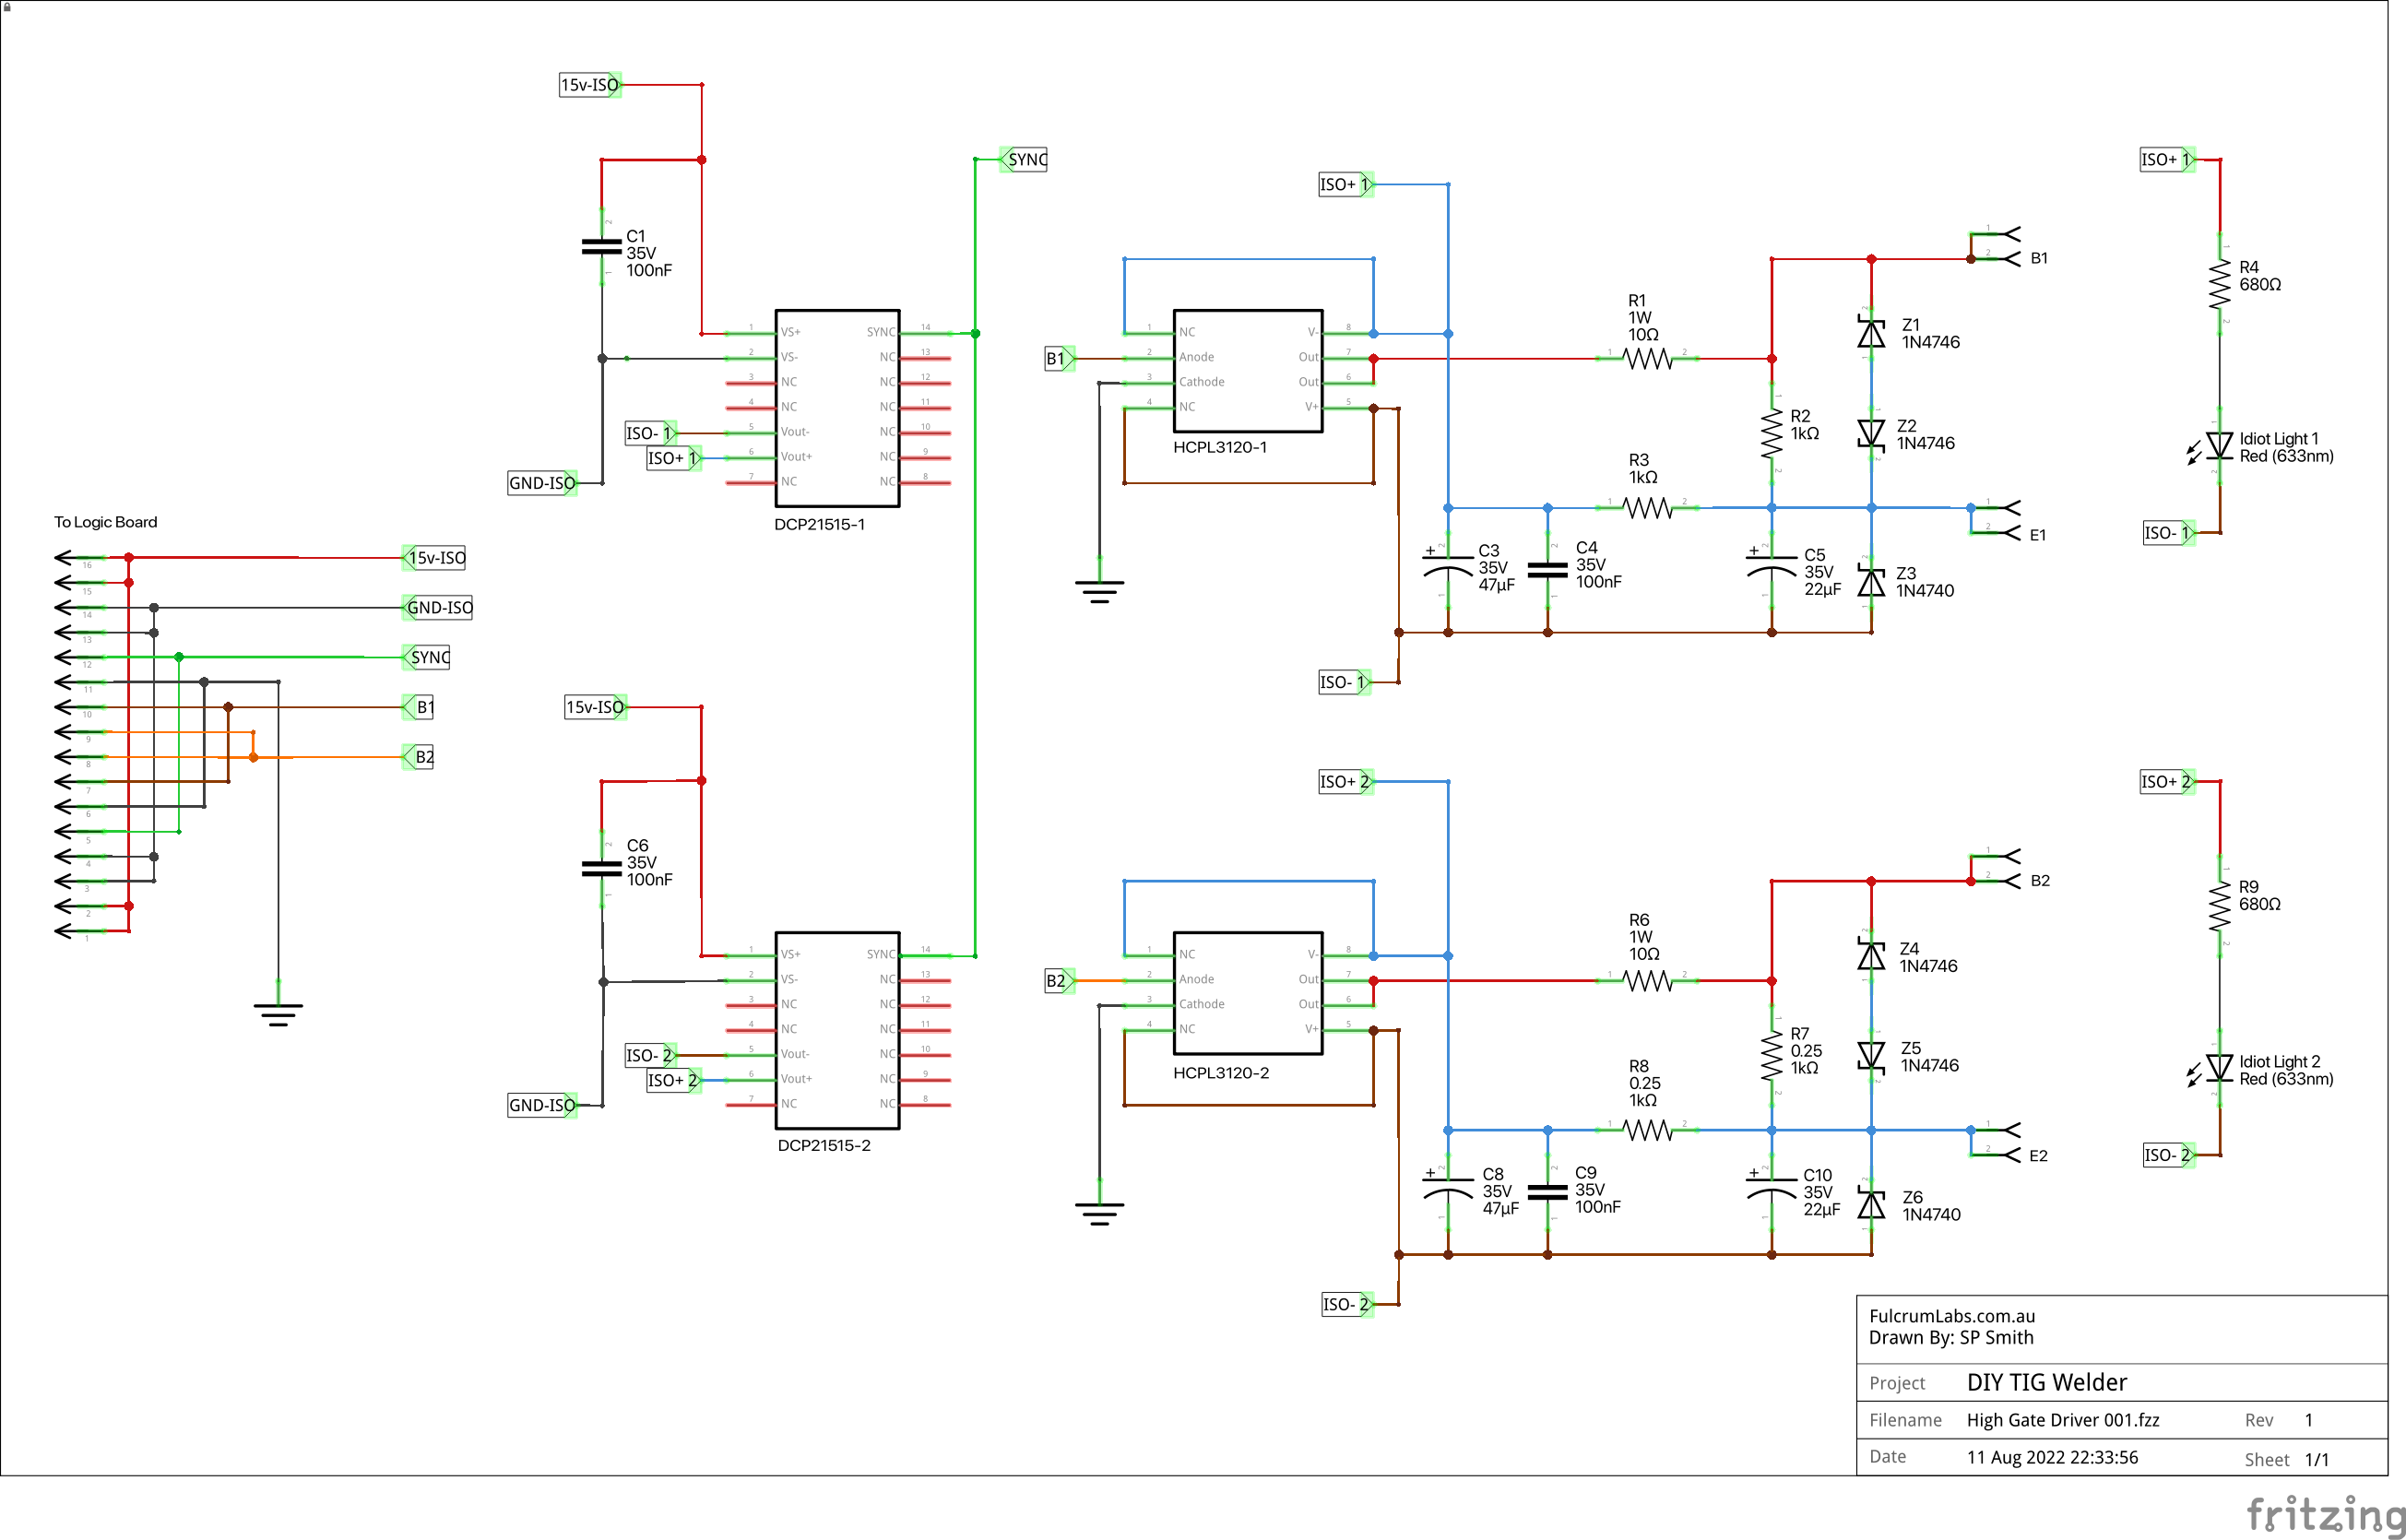Click the 'DIY TIG Welder' project name
The height and width of the screenshot is (1540, 2406).
coord(2046,1382)
